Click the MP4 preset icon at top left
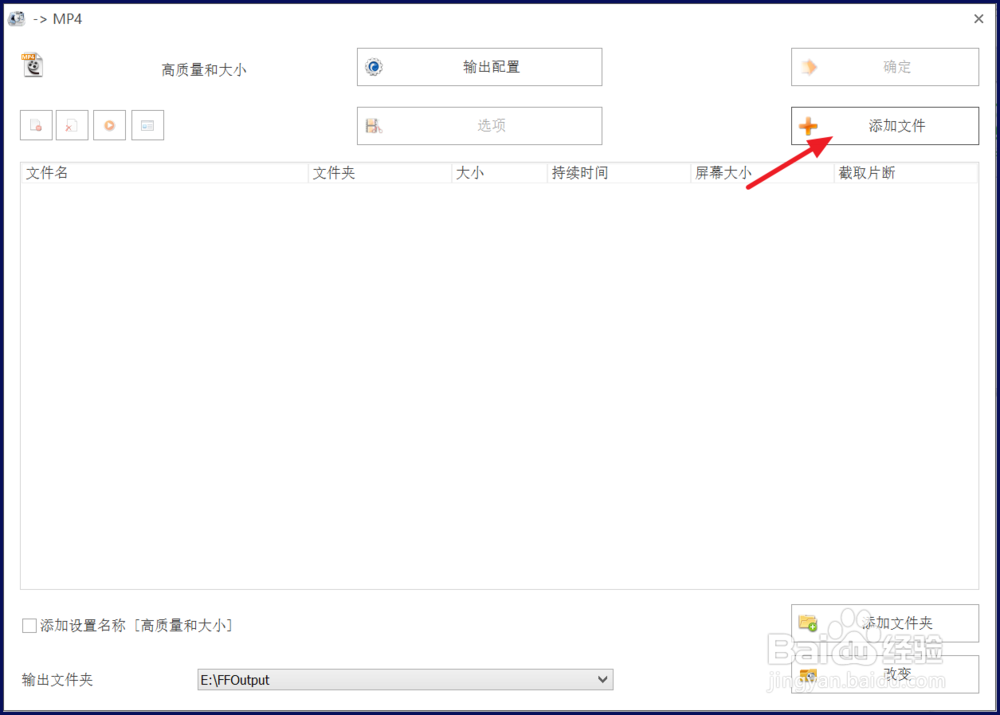 click(x=30, y=65)
